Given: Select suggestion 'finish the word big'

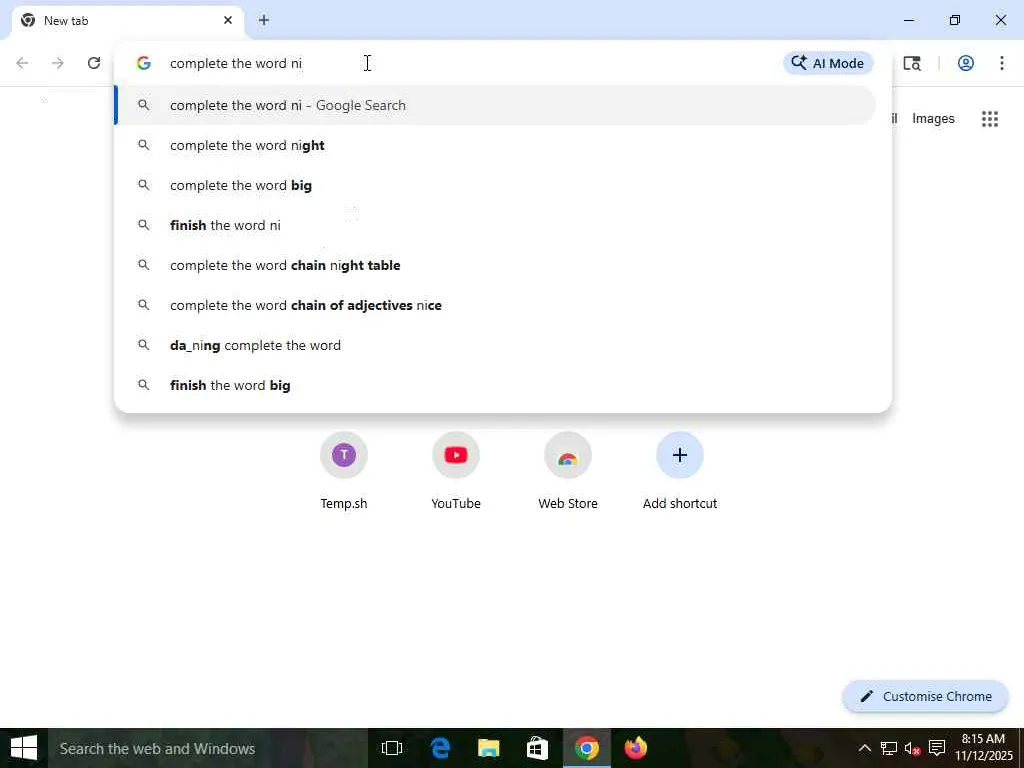Looking at the screenshot, I should click(x=495, y=385).
